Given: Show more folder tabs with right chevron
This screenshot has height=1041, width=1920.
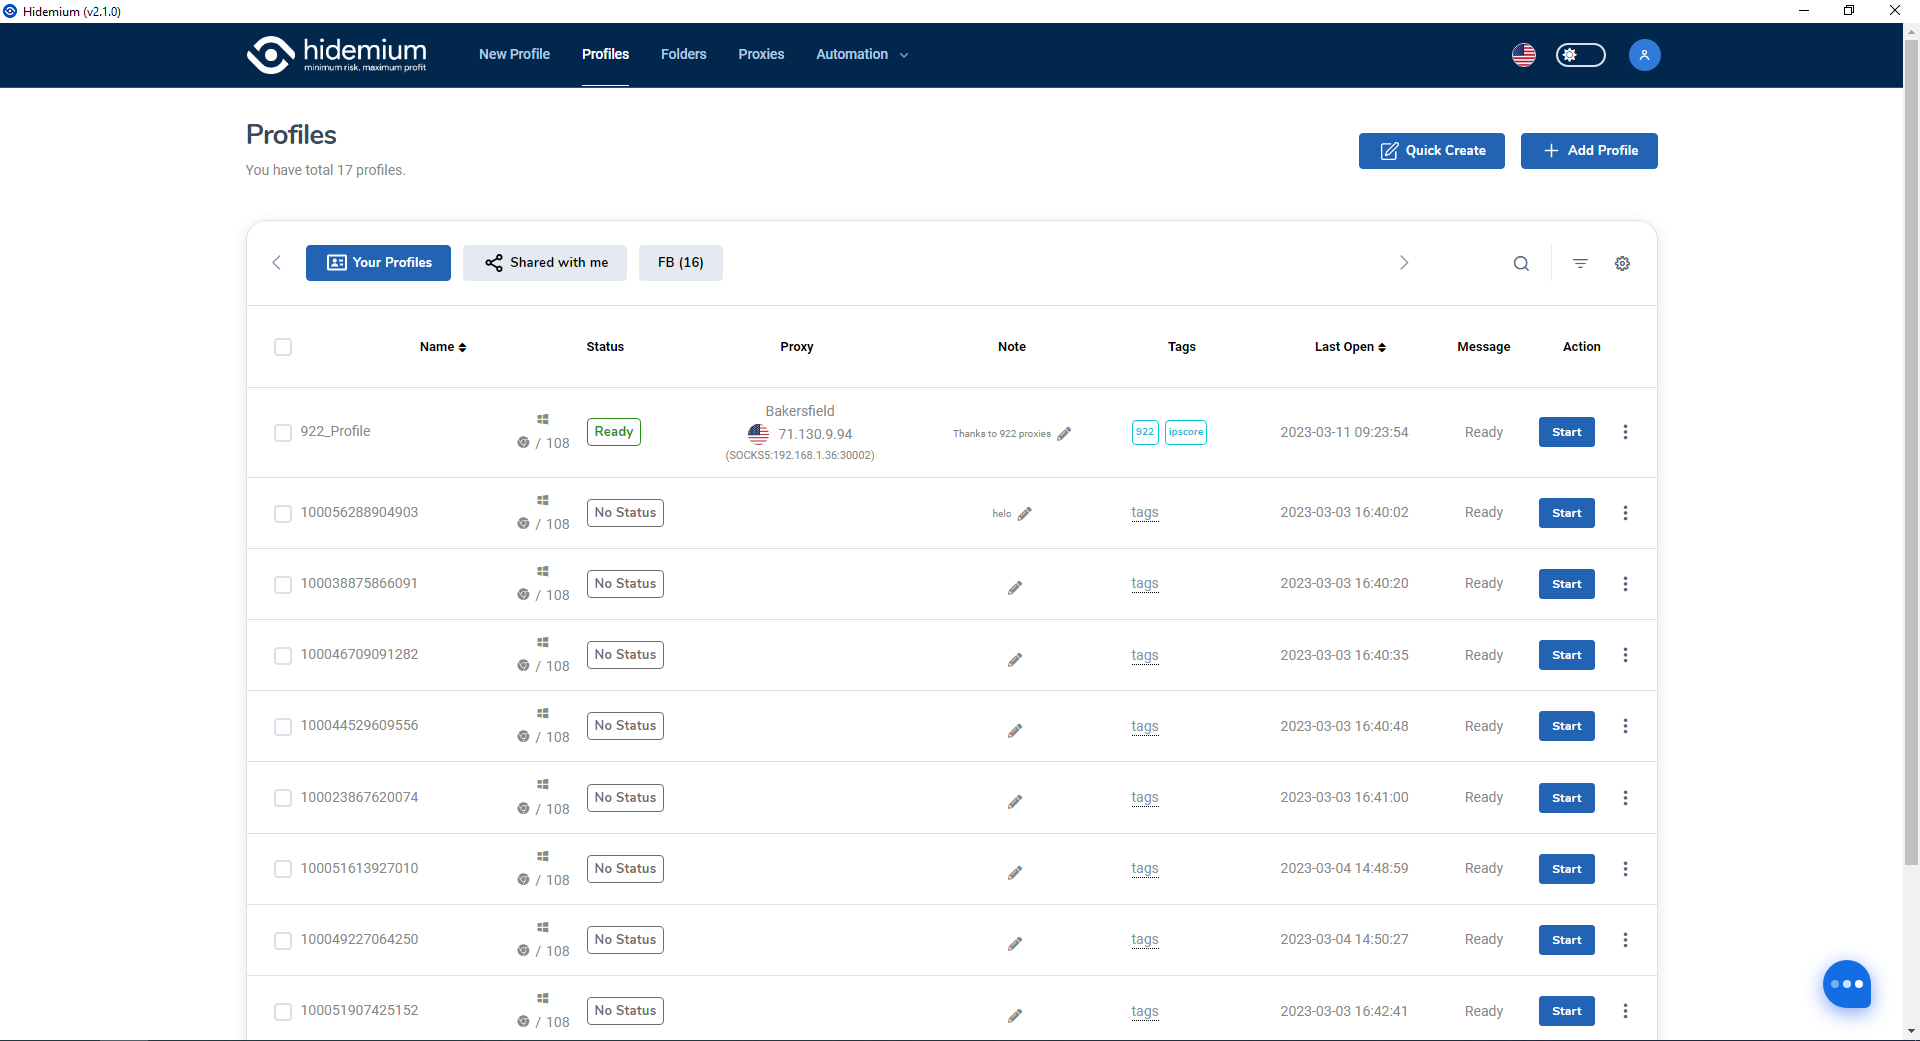Looking at the screenshot, I should pyautogui.click(x=1403, y=263).
